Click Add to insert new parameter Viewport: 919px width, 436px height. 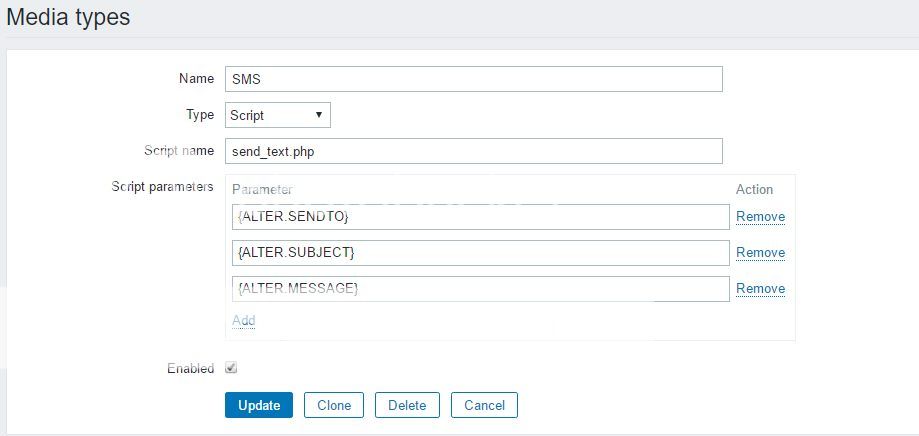pos(243,321)
